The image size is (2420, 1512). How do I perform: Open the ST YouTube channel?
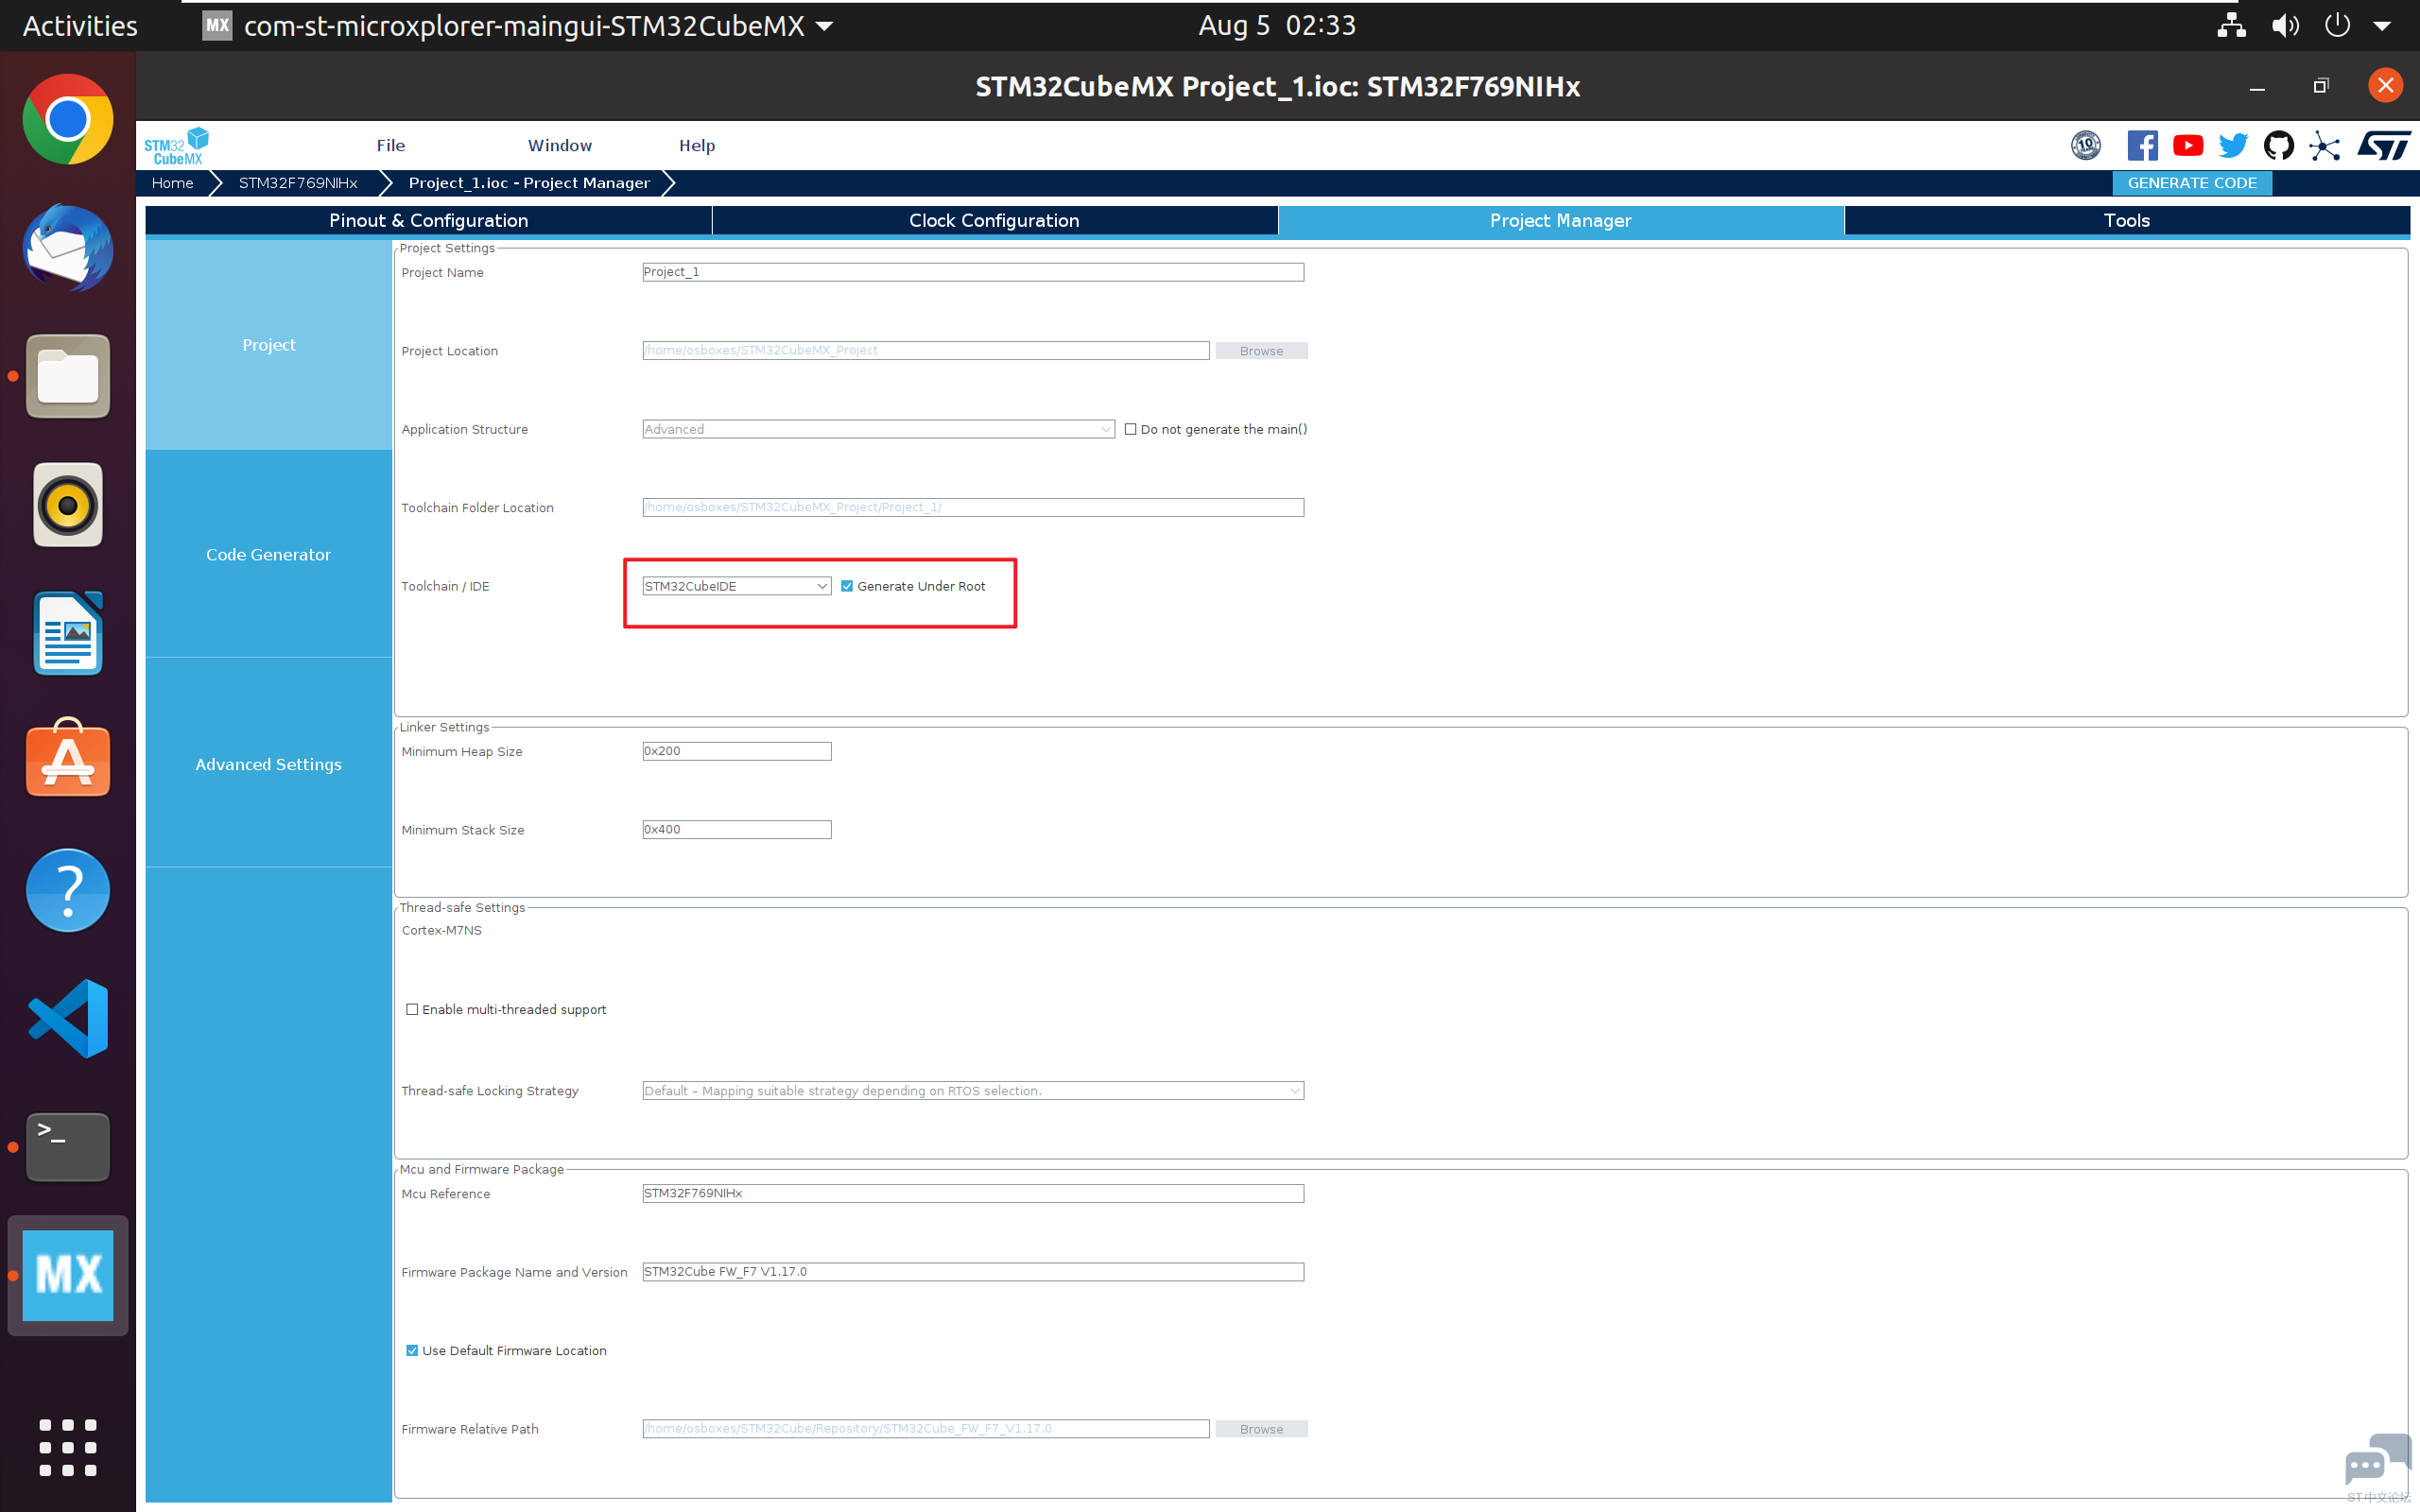coord(2188,146)
